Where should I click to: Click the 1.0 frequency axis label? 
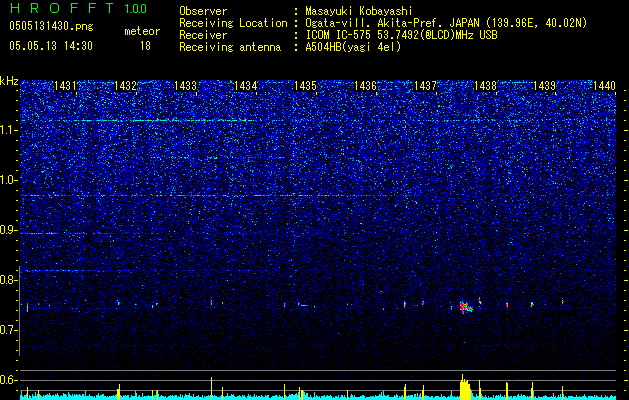click(x=8, y=181)
